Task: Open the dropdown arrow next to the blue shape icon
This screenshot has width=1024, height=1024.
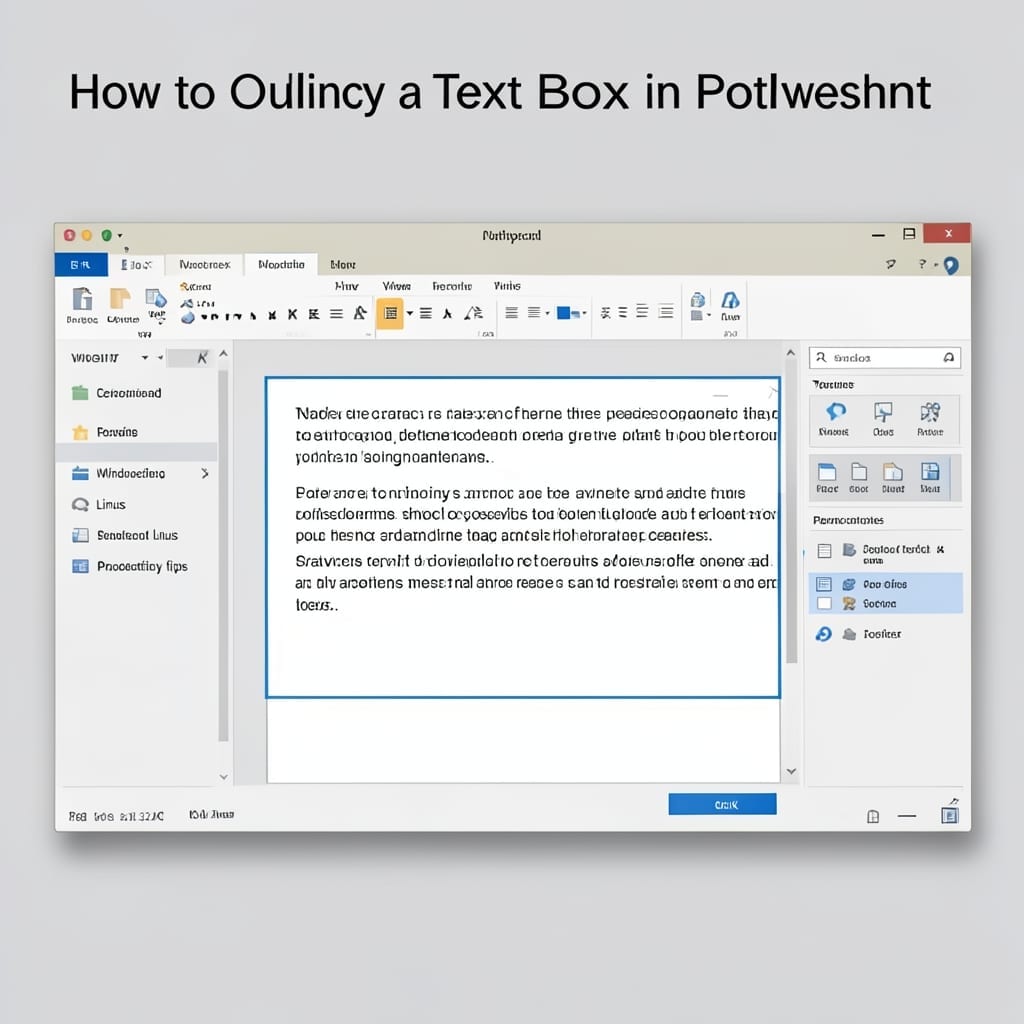Action: [584, 313]
